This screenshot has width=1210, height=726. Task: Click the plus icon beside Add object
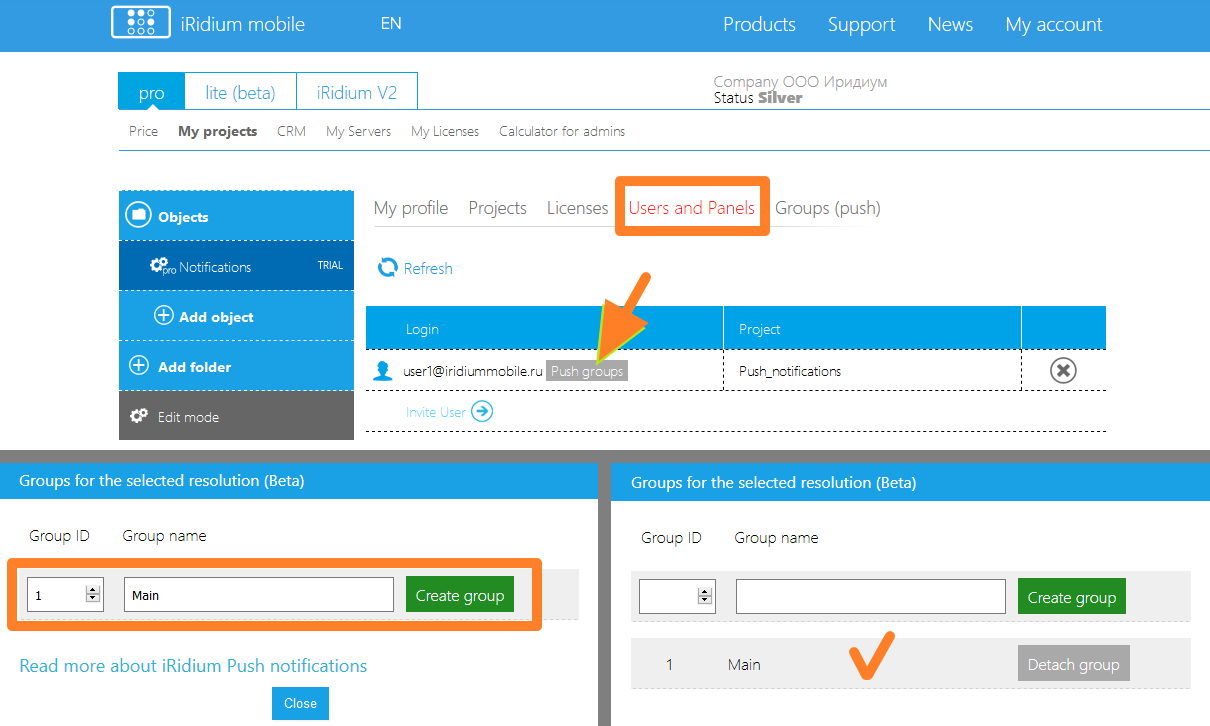163,316
